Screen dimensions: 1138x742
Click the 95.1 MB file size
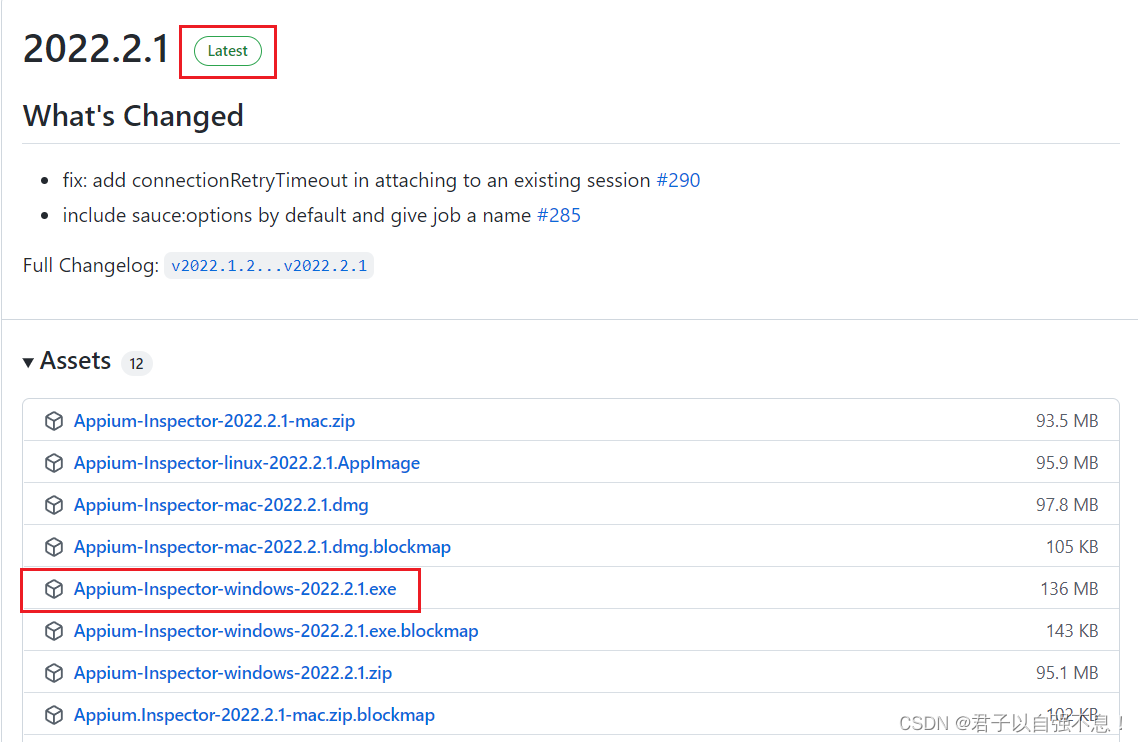tap(1067, 673)
